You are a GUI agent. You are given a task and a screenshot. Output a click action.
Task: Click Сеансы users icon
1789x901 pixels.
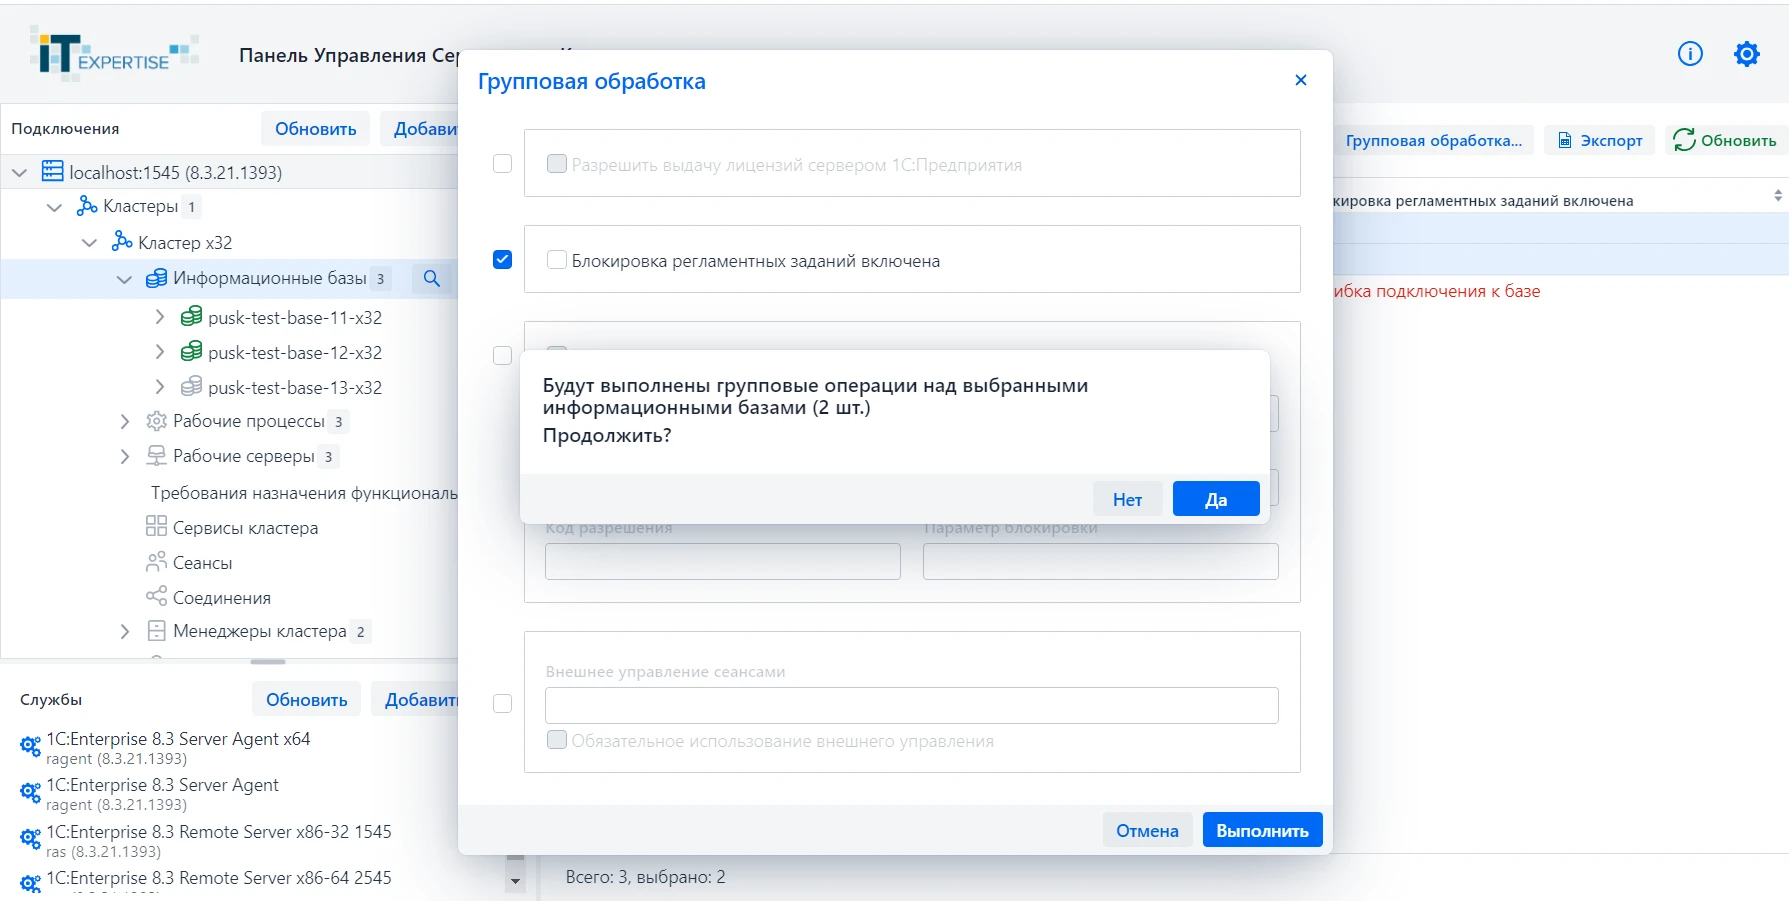pos(156,562)
